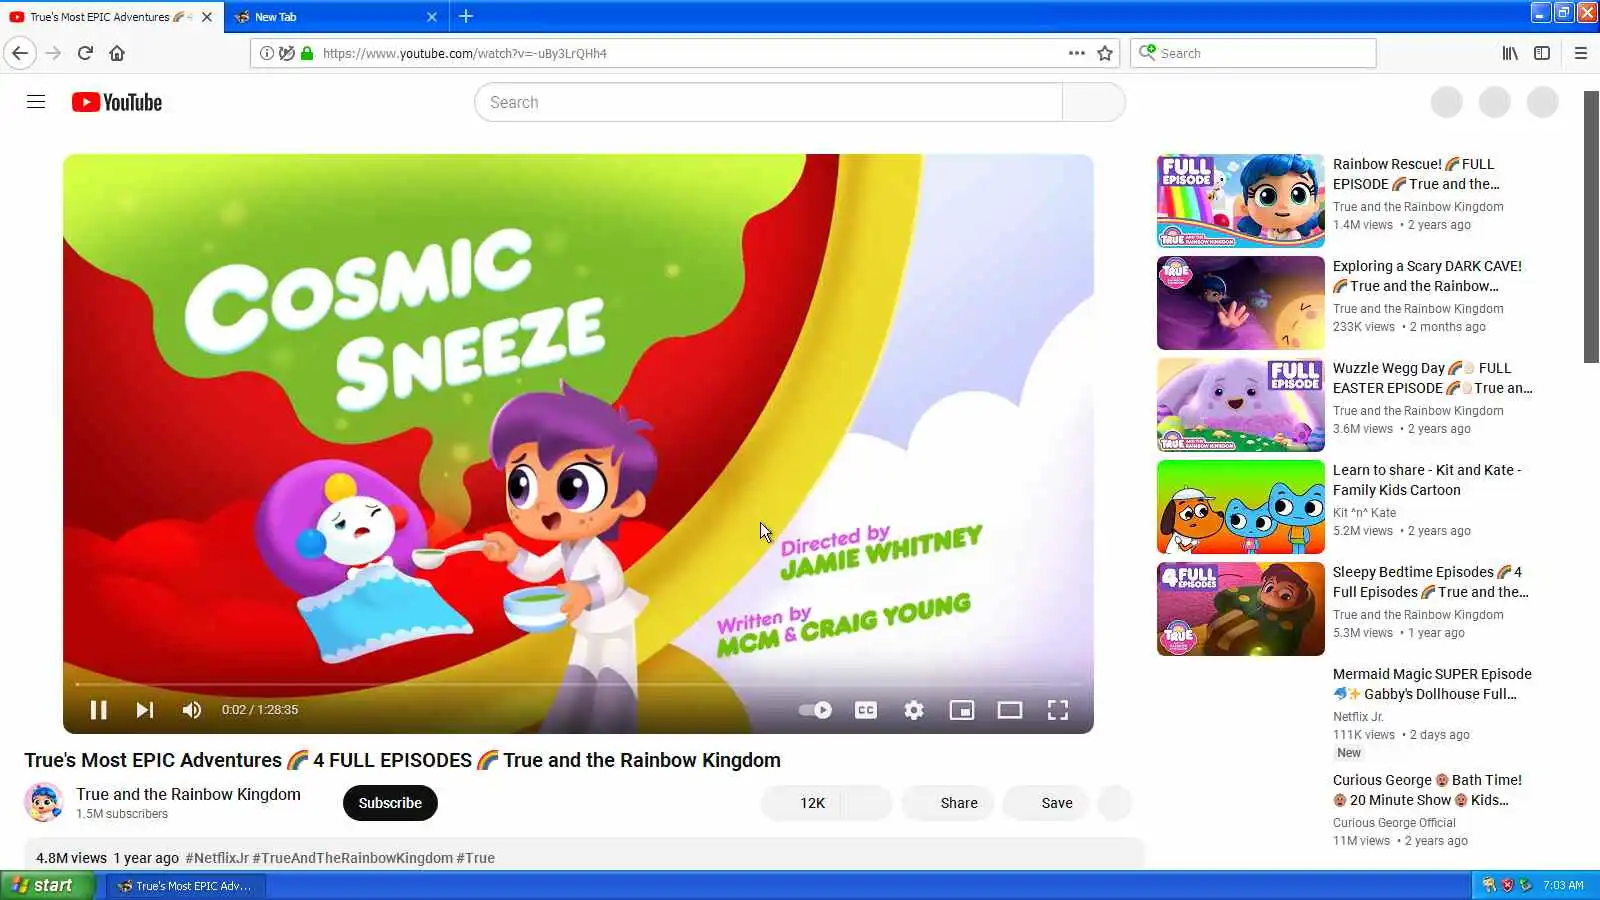
Task: Go forward in the browser
Action: click(53, 53)
